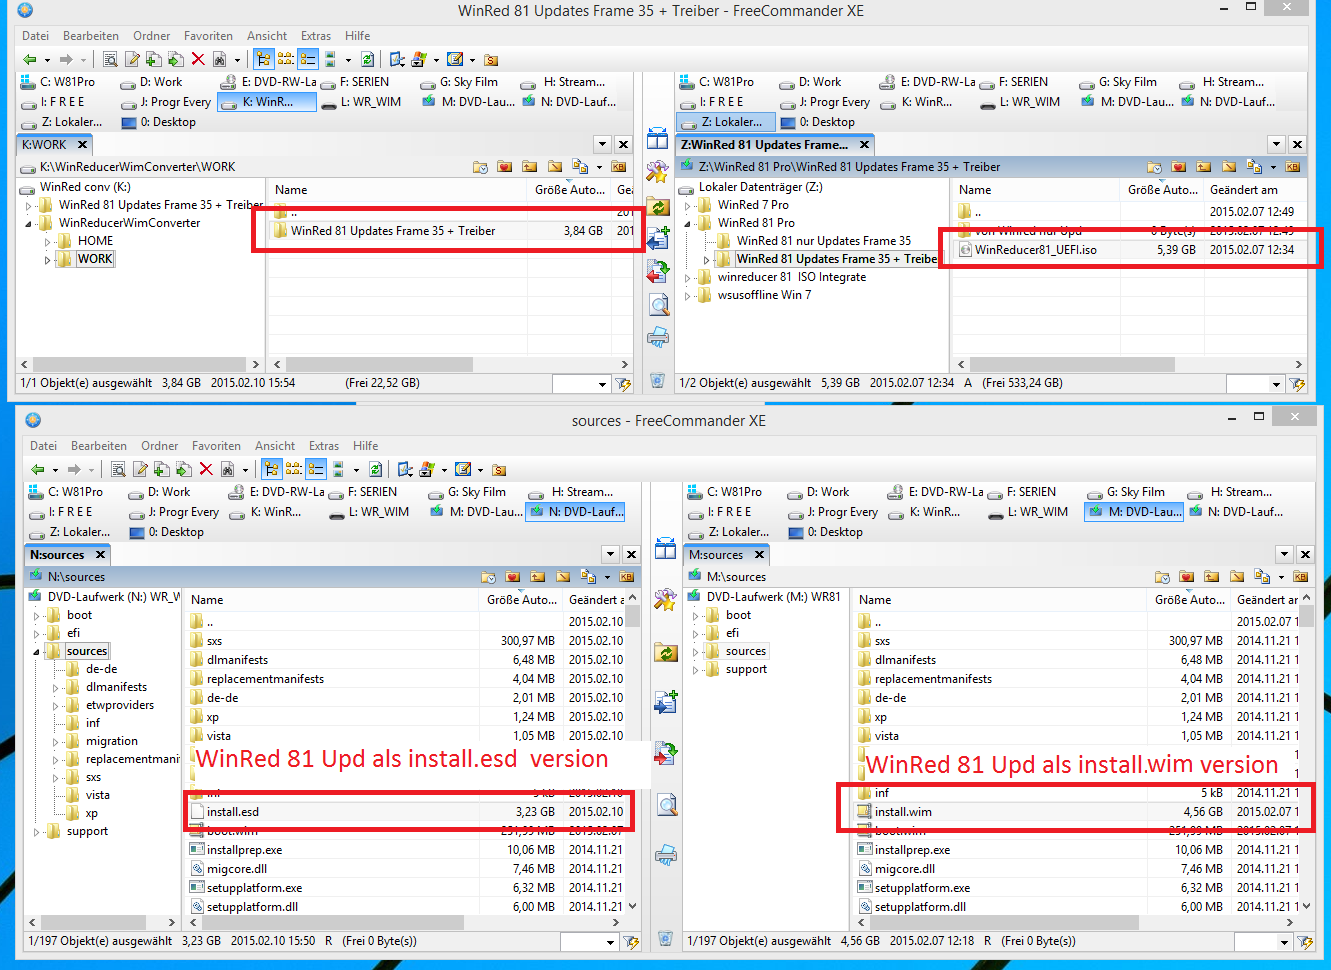1331x970 pixels.
Task: Expand the HOME folder in the K: tree
Action: [47, 241]
